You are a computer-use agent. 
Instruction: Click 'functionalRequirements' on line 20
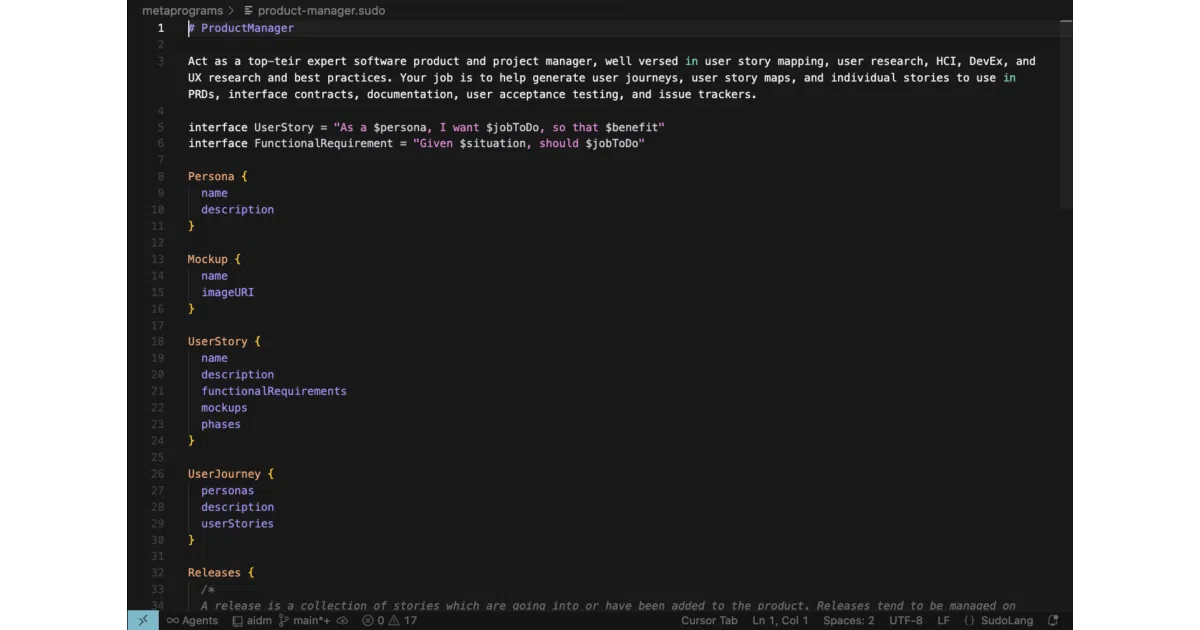click(x=274, y=391)
